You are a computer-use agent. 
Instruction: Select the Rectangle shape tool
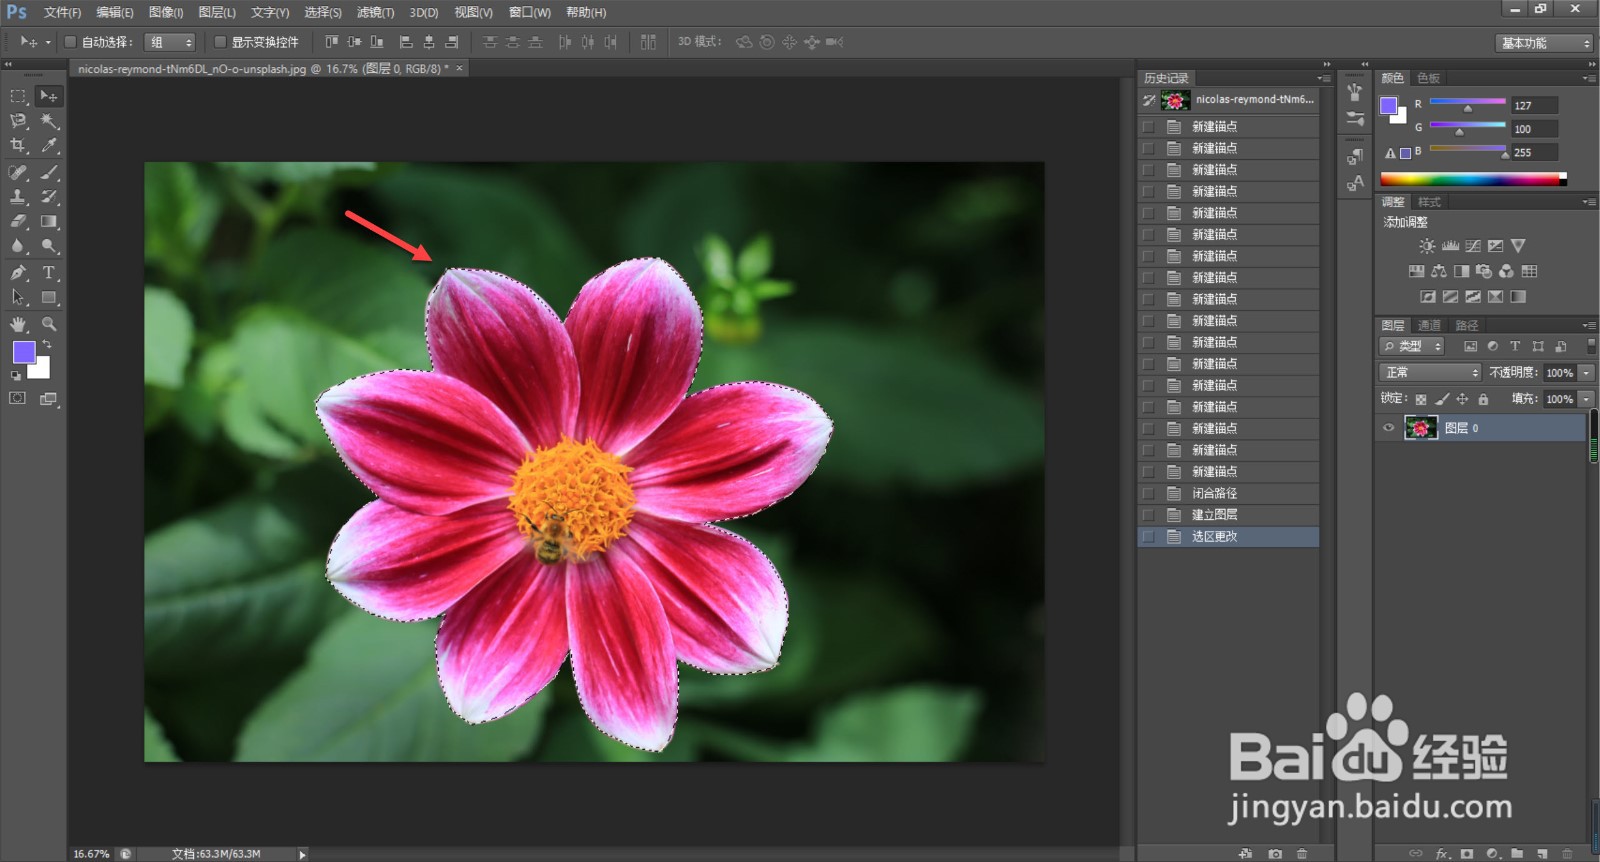[x=48, y=297]
